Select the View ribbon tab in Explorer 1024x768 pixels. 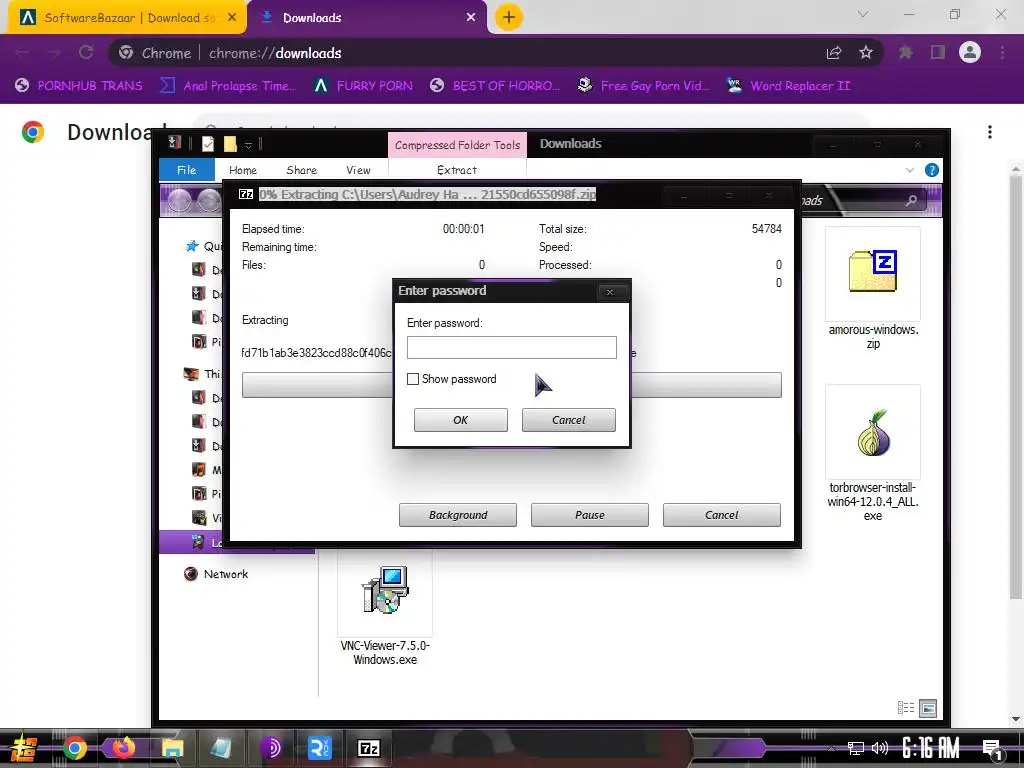point(359,170)
